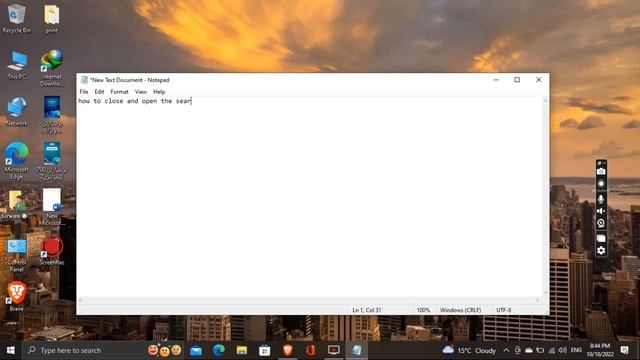
Task: Toggle the webcam in ScreenRec toolbar
Action: pos(601,223)
